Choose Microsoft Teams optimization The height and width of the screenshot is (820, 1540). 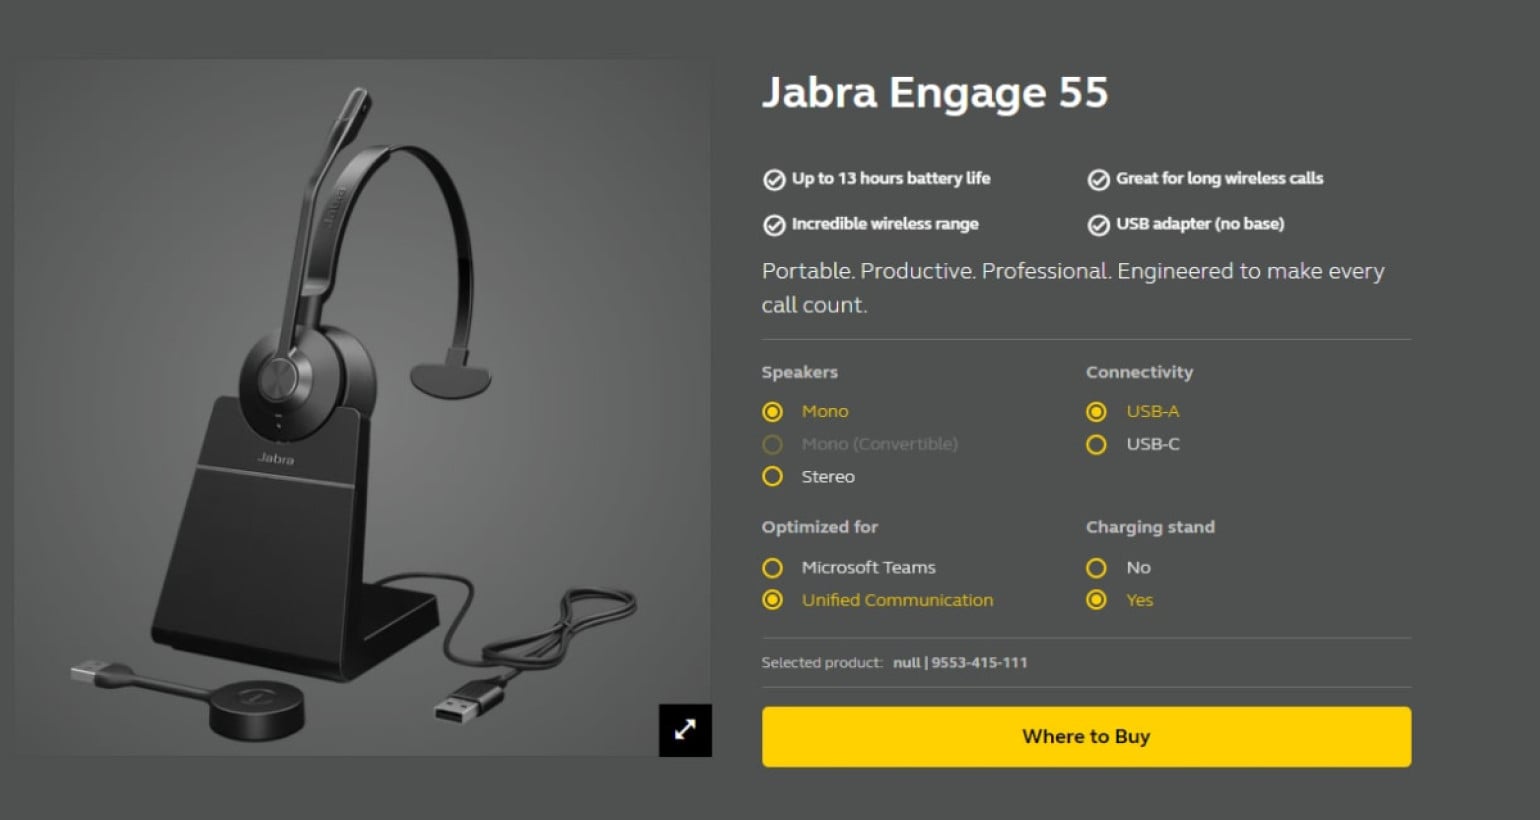tap(772, 568)
